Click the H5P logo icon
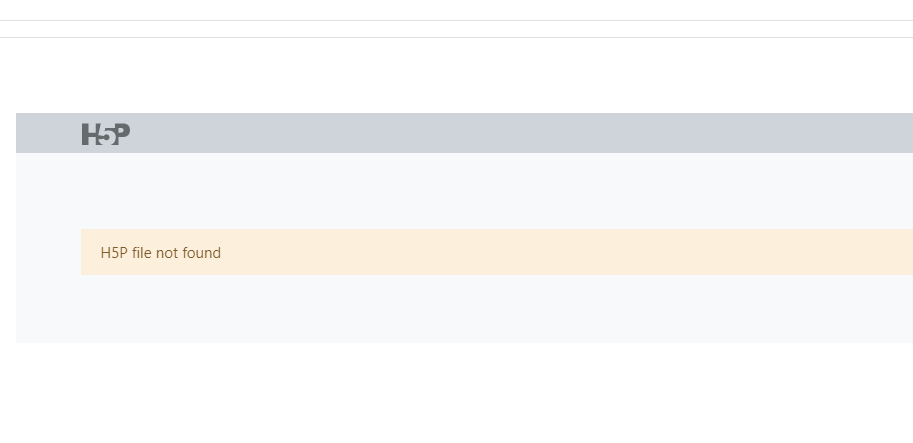Viewport: 913px width, 443px height. (x=105, y=134)
